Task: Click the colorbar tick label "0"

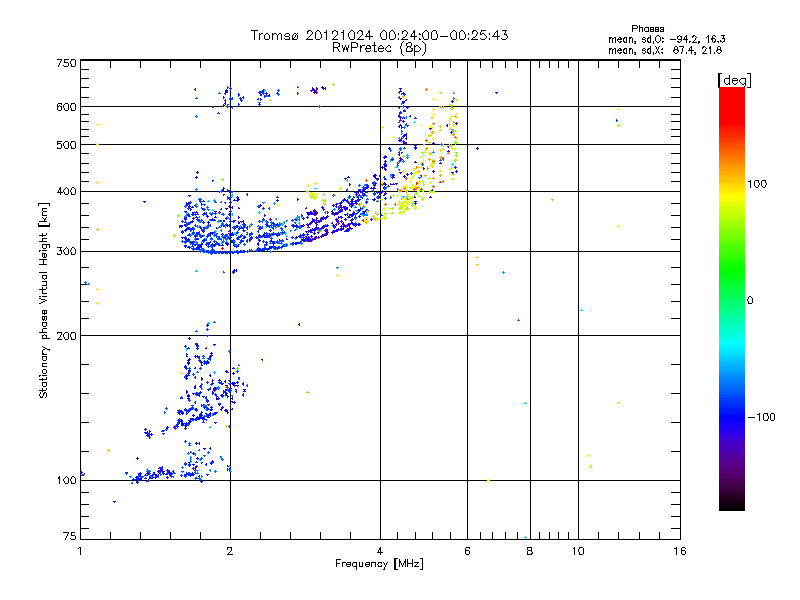Action: tap(750, 301)
